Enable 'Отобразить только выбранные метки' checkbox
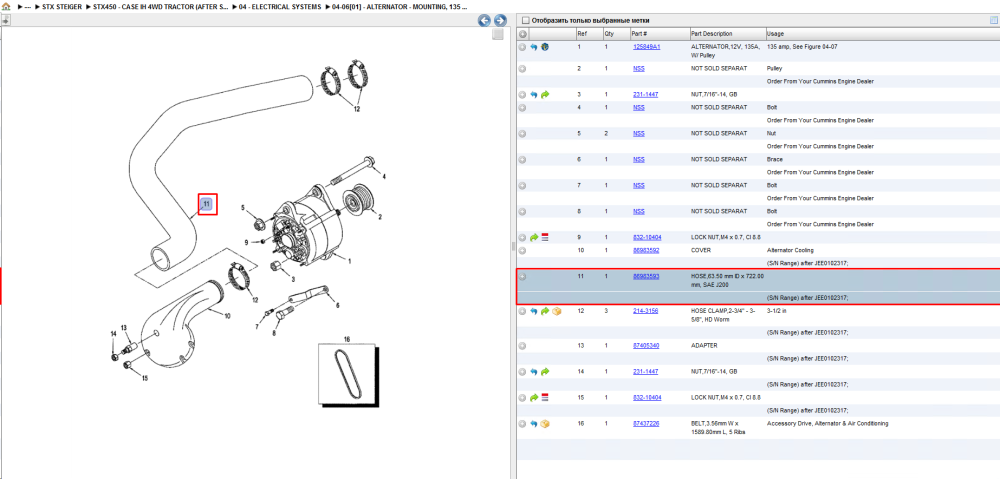 (526, 20)
